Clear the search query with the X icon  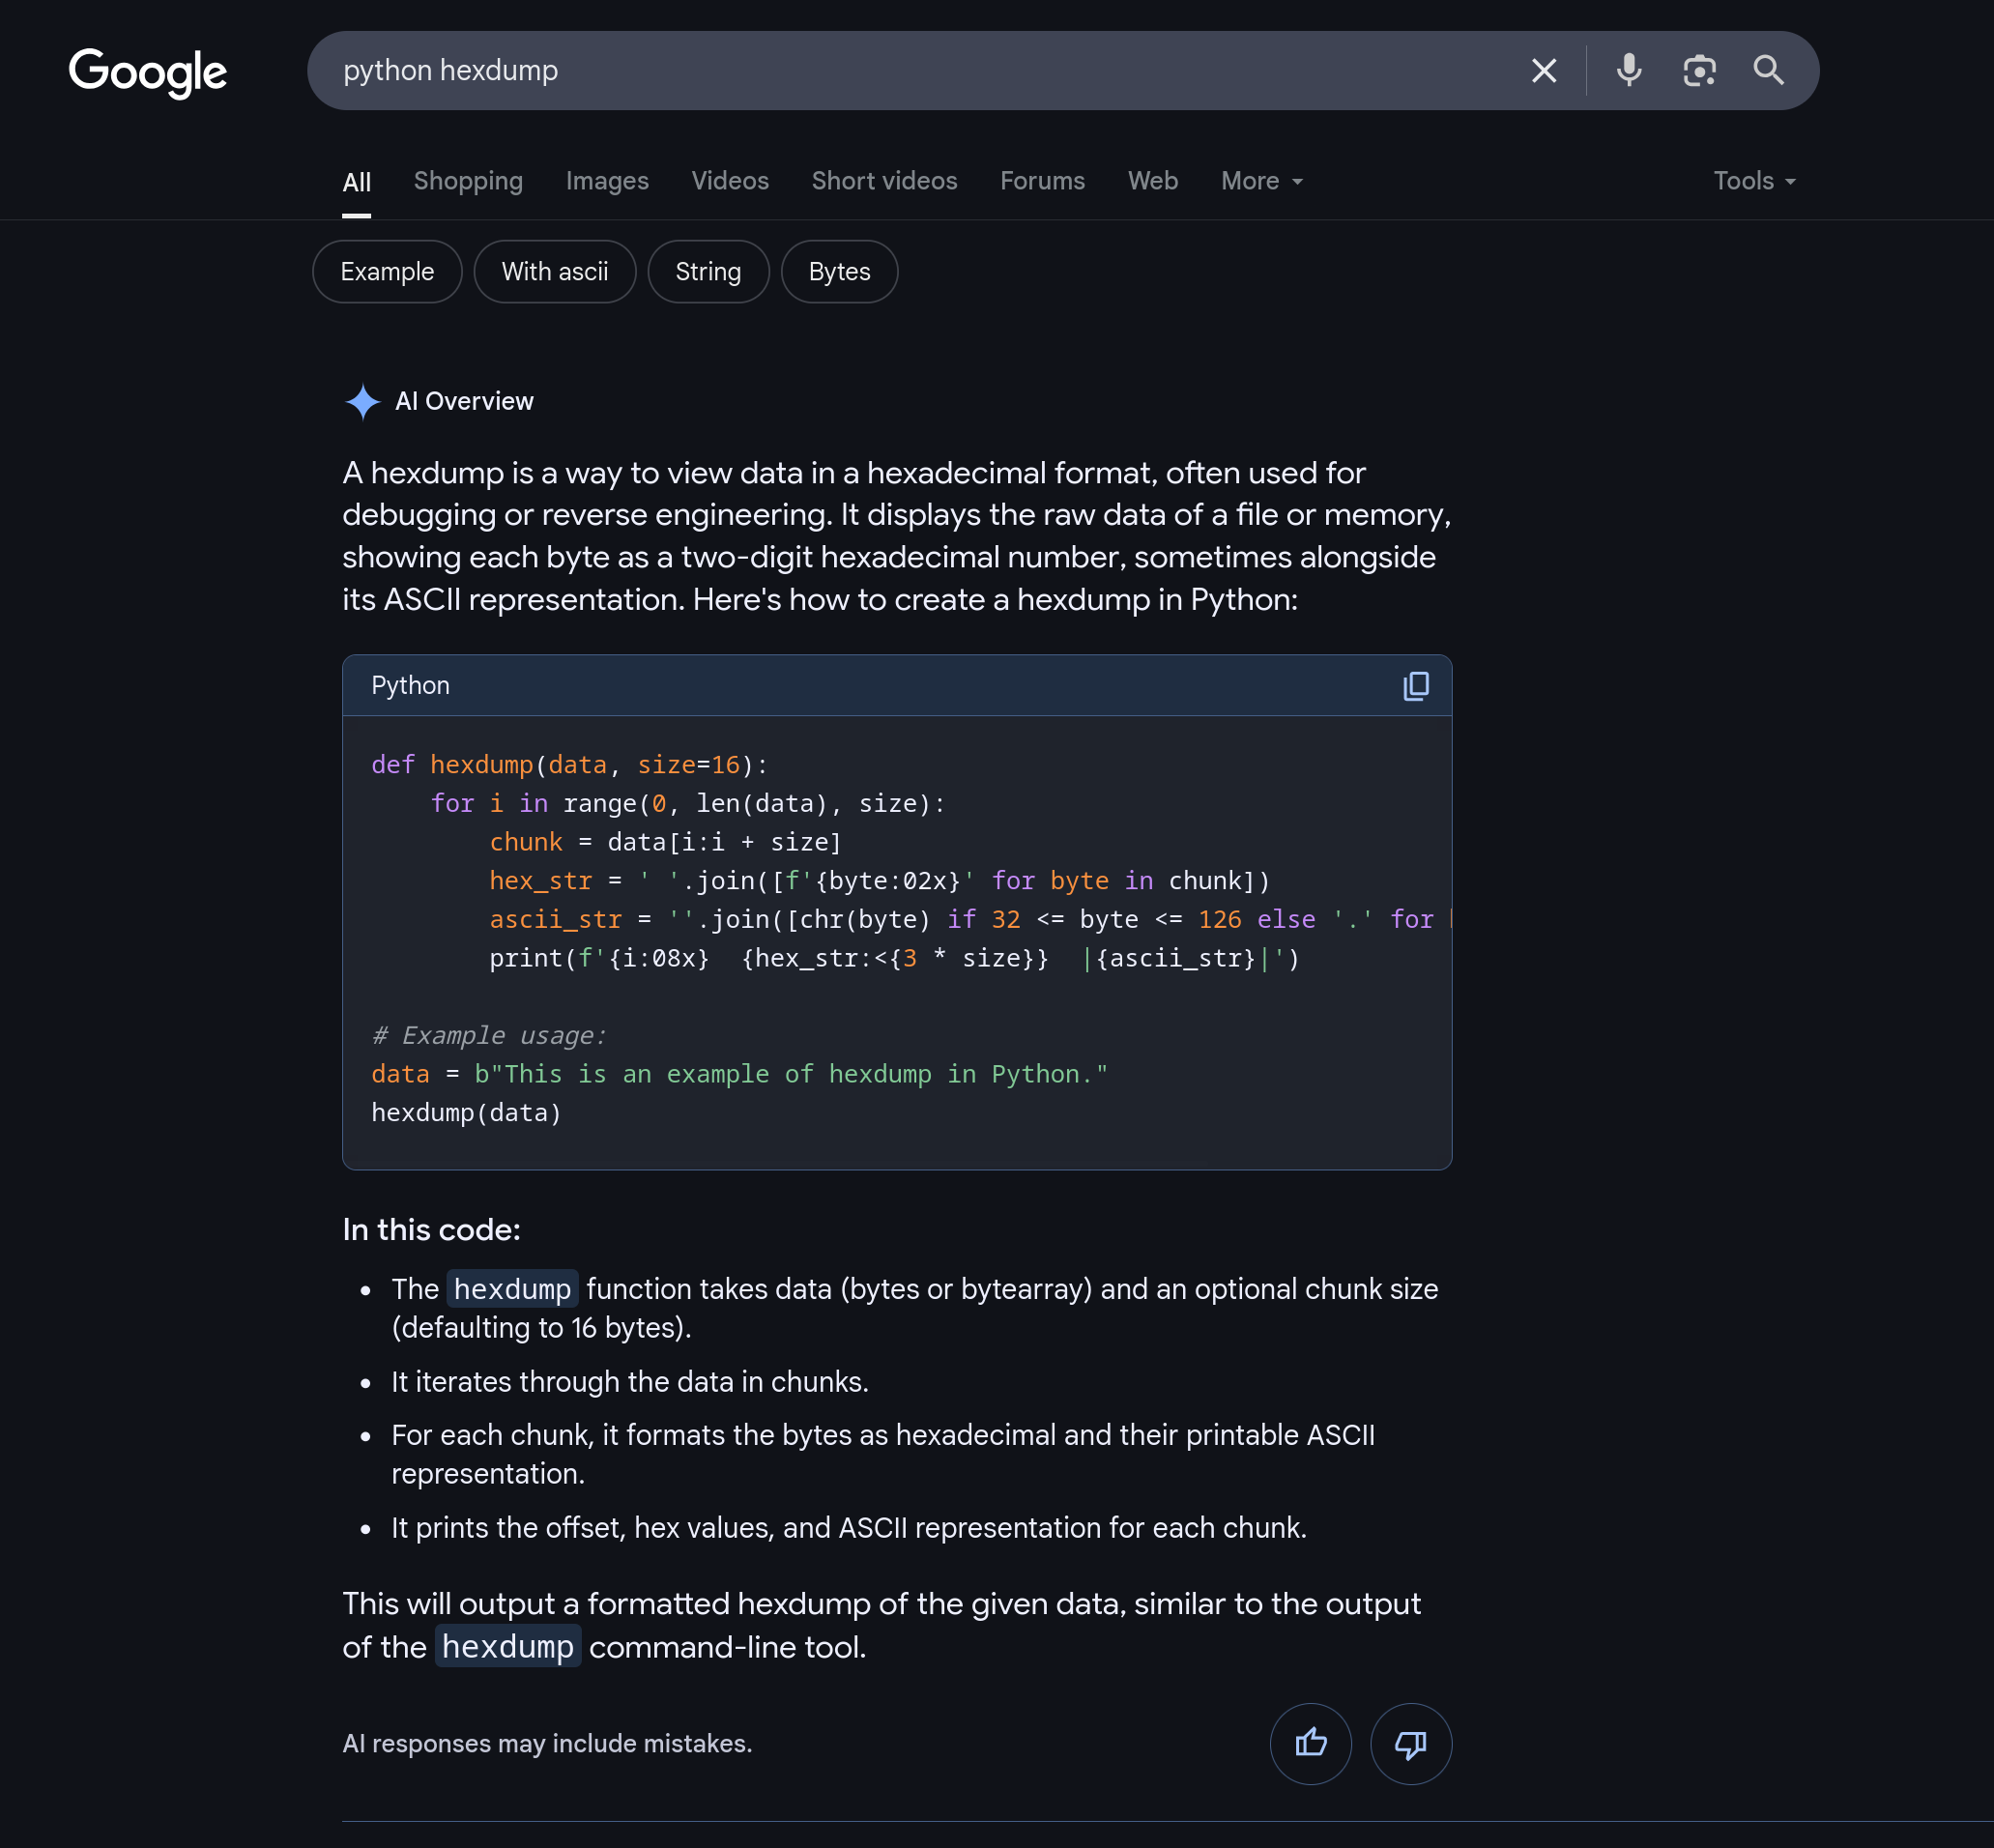(x=1543, y=70)
